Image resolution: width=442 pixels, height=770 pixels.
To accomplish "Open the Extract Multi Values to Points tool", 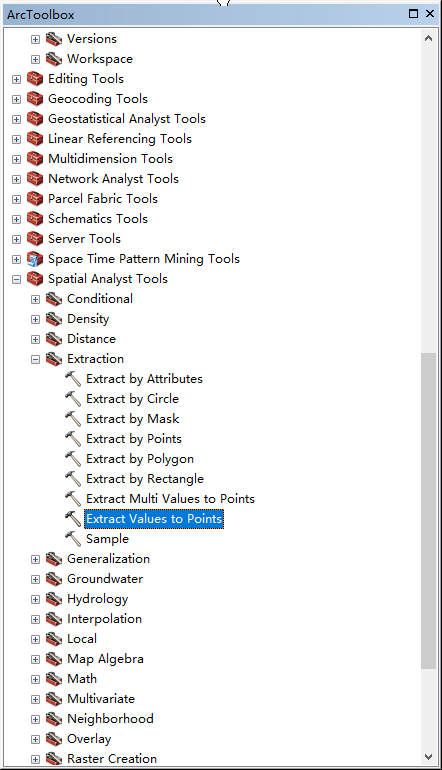I will (x=170, y=499).
